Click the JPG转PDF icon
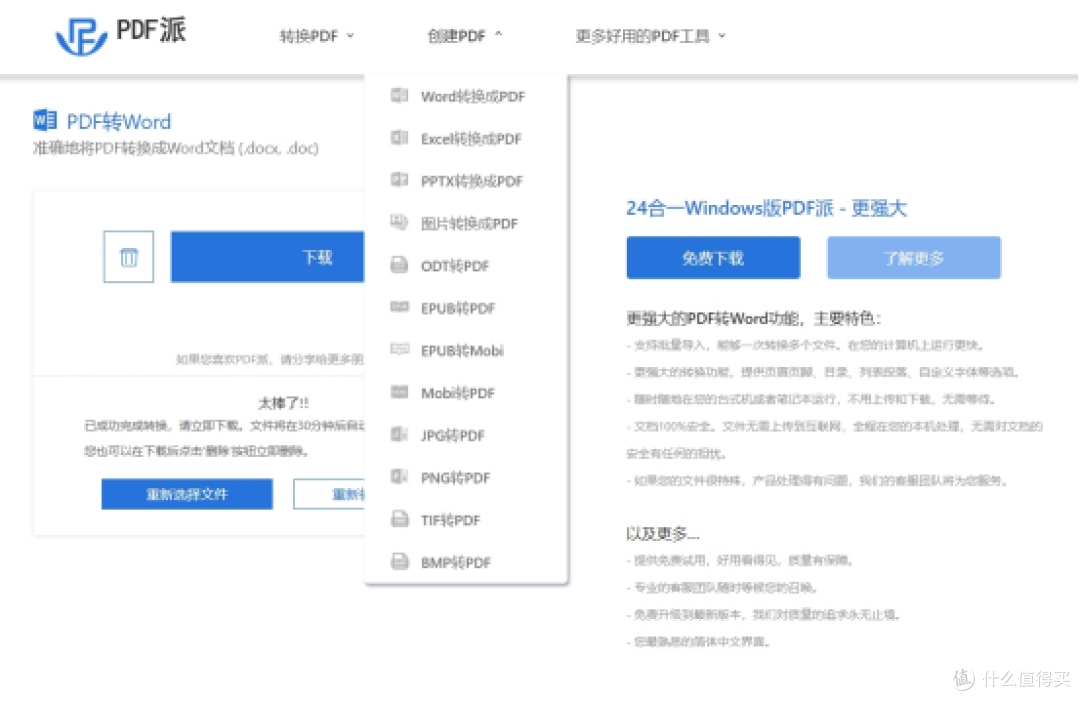This screenshot has width=1080, height=701. point(399,435)
